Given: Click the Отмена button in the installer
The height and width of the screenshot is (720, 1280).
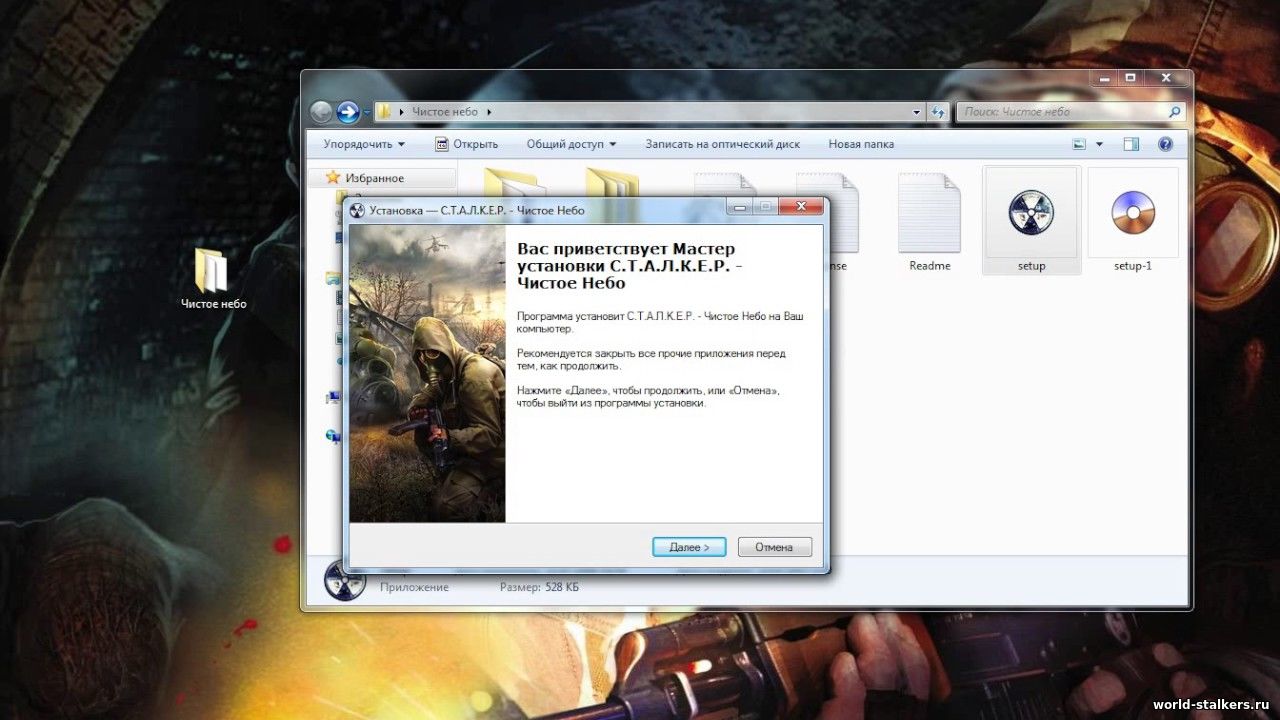Looking at the screenshot, I should click(x=775, y=547).
